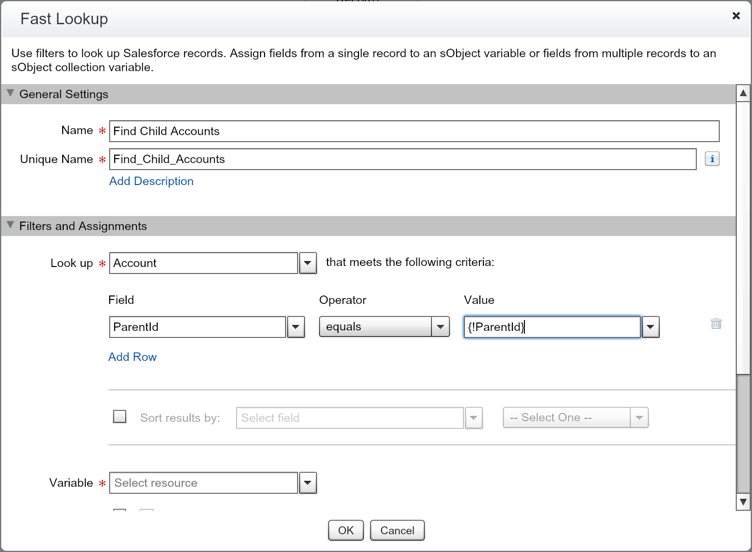Click the scrollbar up arrow
752x552 pixels.
click(743, 94)
